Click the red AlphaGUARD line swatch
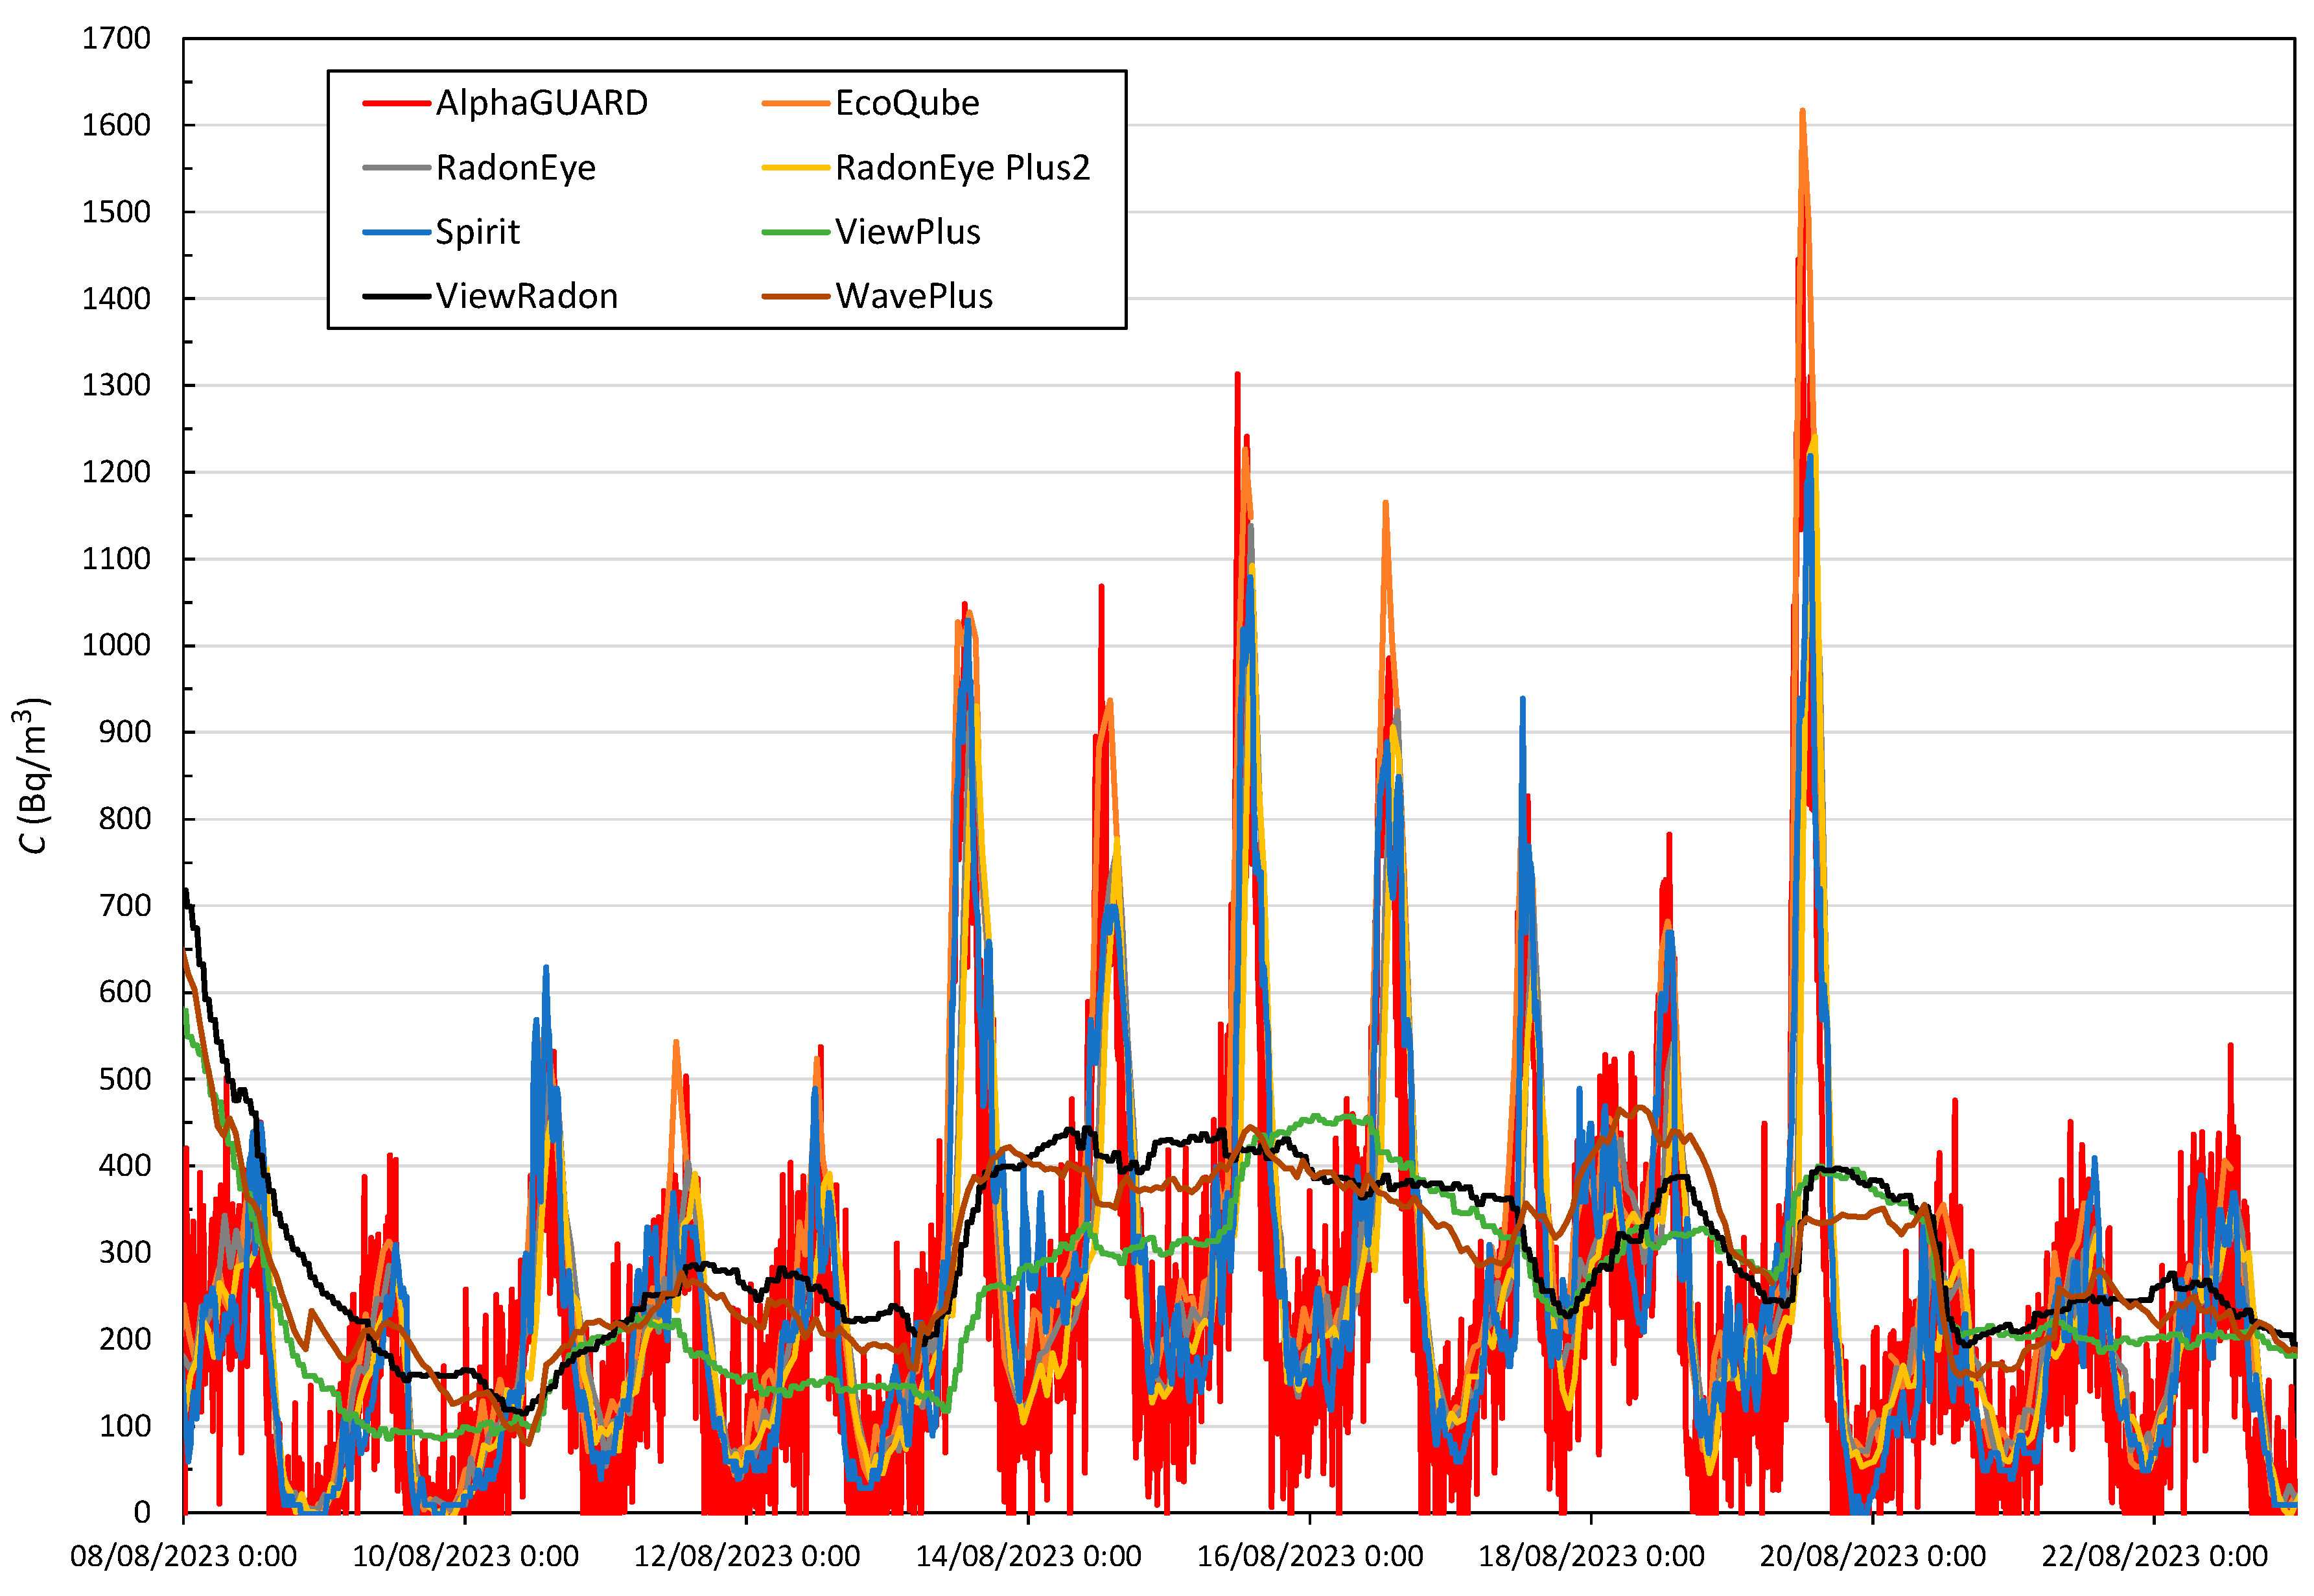Screen dimensions: 2314x1596 point(396,103)
